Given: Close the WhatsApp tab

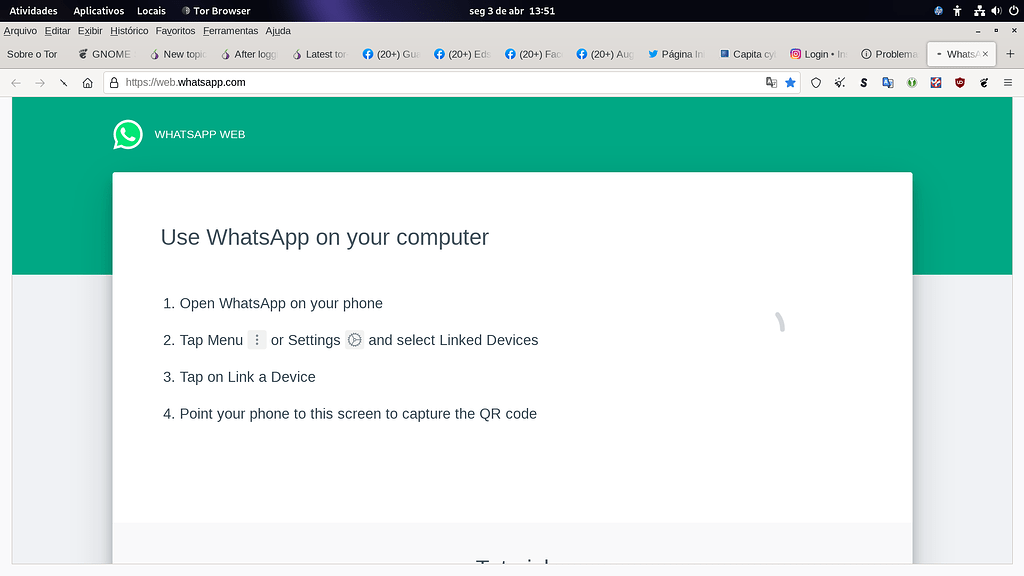Looking at the screenshot, I should tap(985, 54).
